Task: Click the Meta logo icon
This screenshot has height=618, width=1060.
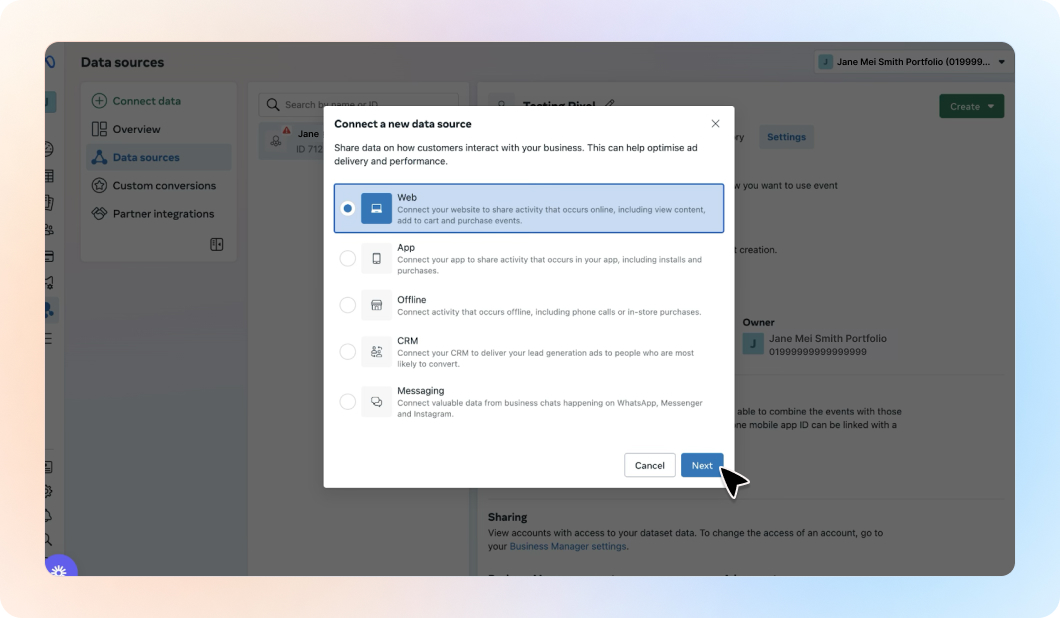Action: point(50,62)
